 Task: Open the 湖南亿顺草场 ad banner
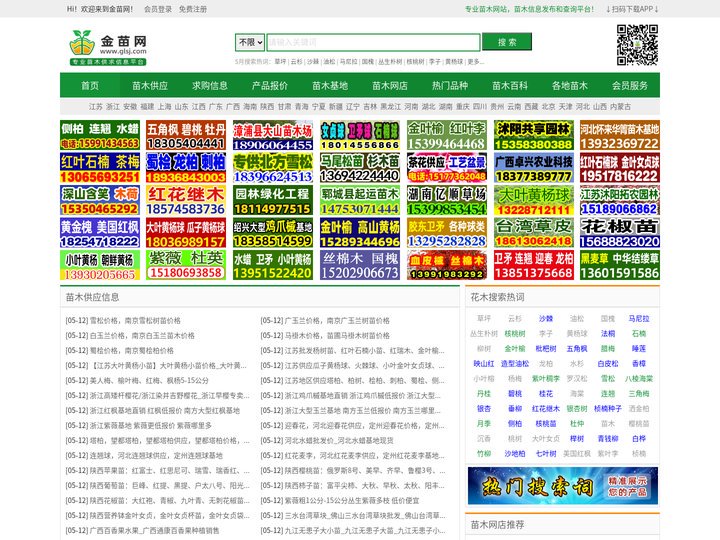pyautogui.click(x=447, y=200)
